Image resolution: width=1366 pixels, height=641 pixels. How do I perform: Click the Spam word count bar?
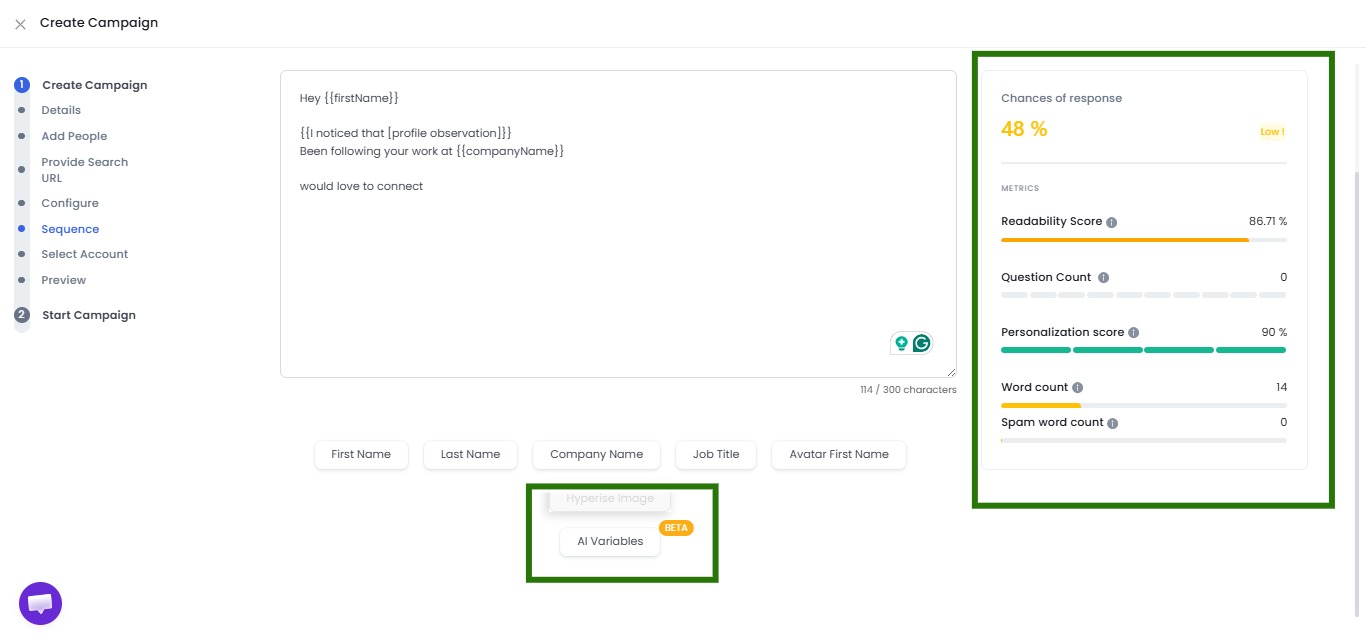point(1144,440)
